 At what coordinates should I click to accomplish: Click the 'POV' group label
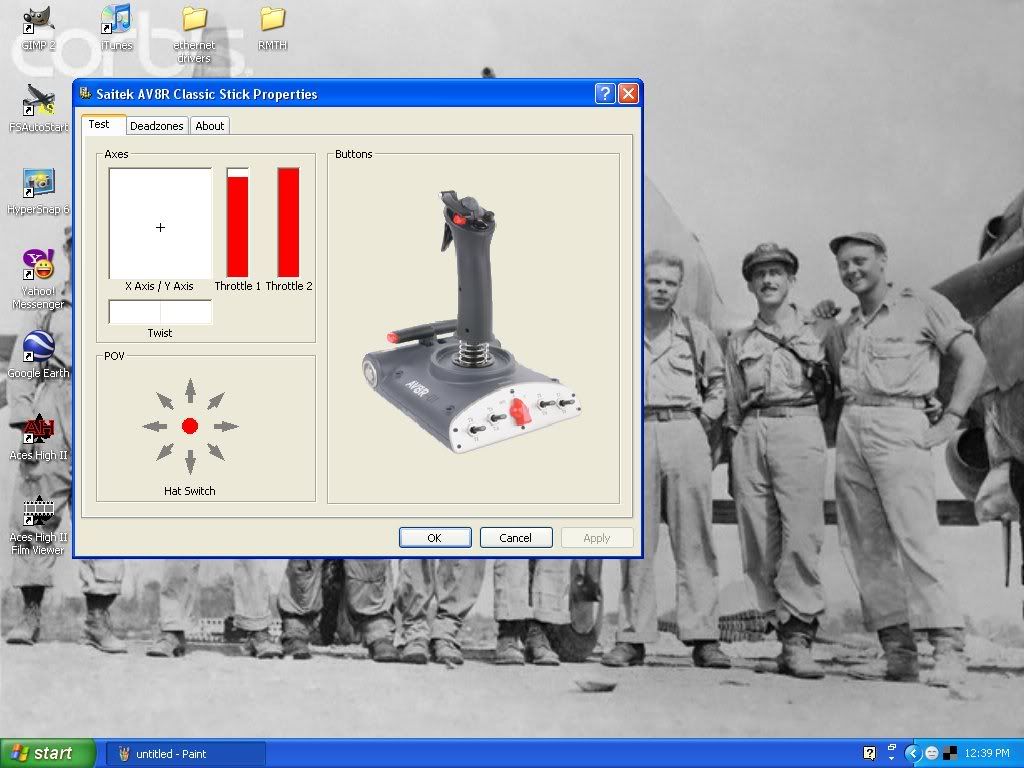coord(114,356)
